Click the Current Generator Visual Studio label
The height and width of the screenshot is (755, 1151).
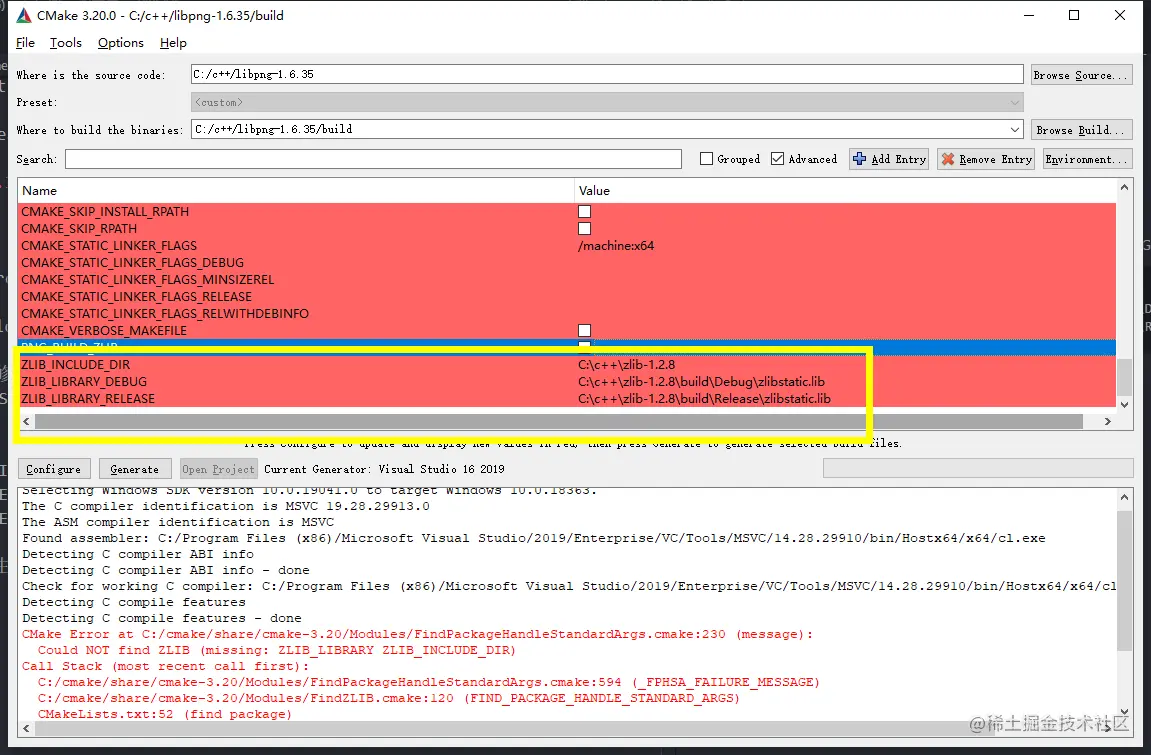coord(384,469)
